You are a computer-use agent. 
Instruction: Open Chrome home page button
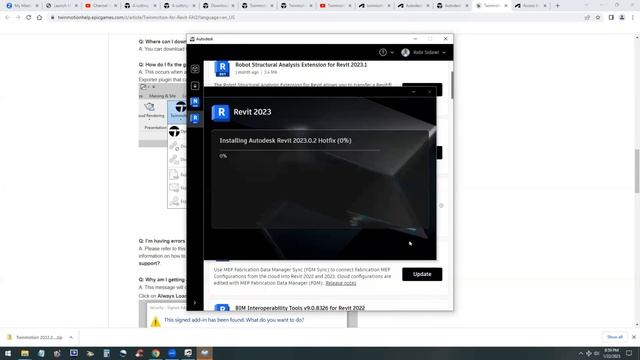[39, 18]
